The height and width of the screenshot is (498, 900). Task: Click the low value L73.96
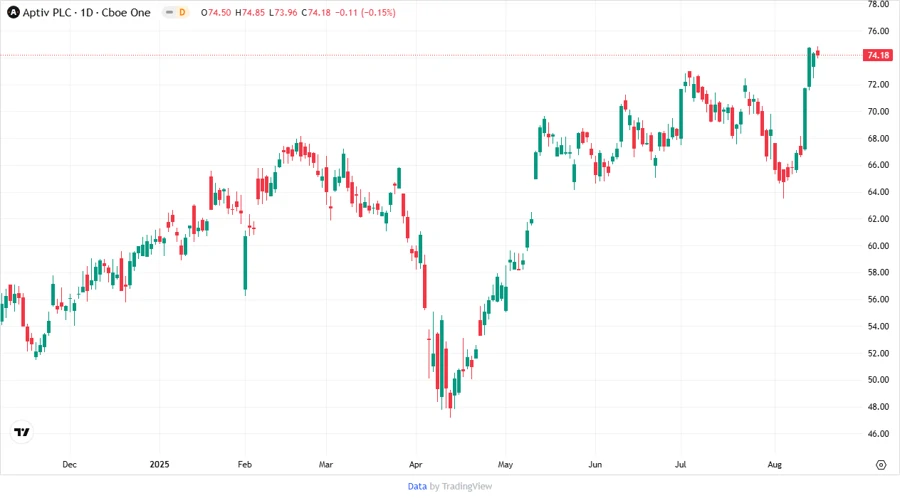click(x=284, y=13)
